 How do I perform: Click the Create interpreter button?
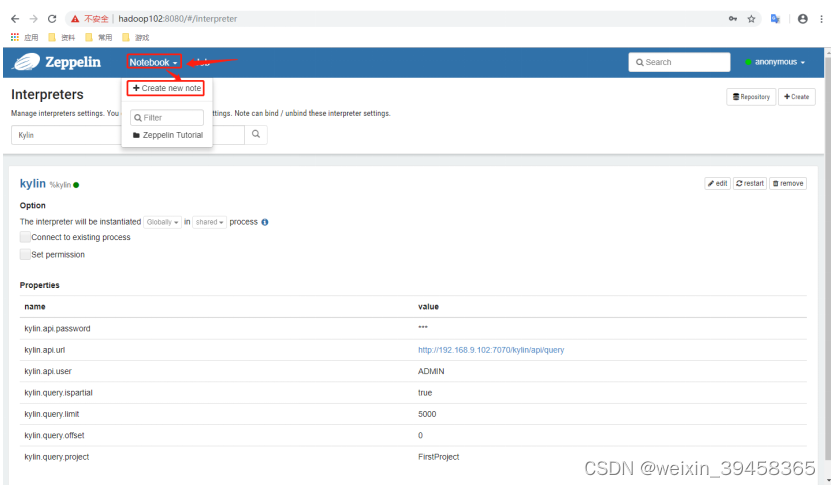tap(797, 97)
